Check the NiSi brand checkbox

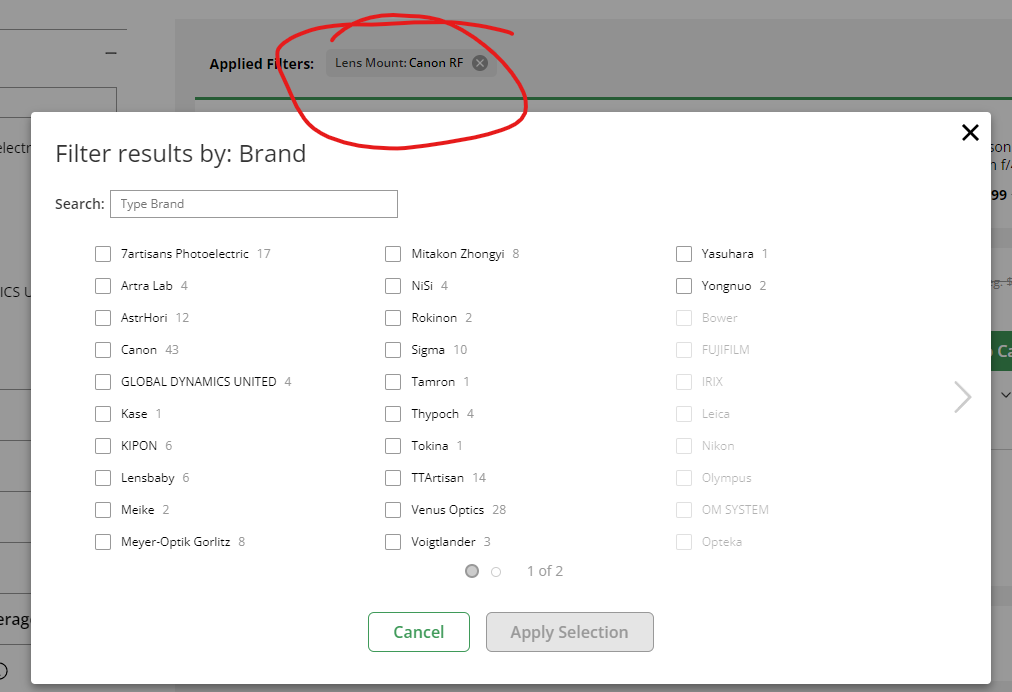393,285
